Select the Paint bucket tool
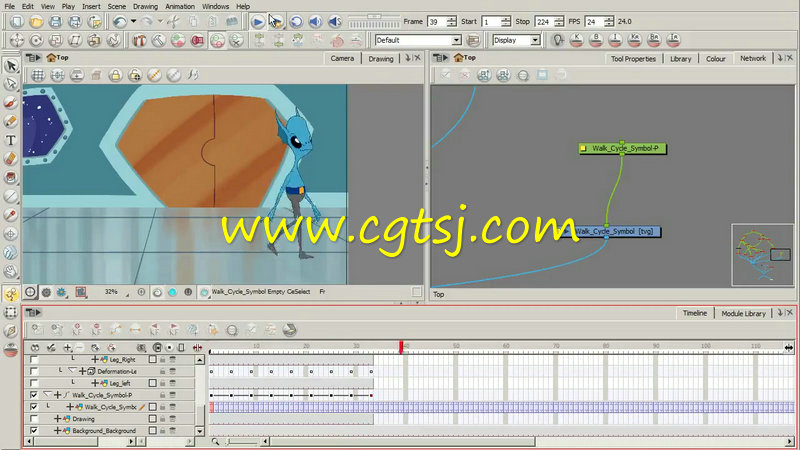This screenshot has width=800, height=450. [x=11, y=177]
